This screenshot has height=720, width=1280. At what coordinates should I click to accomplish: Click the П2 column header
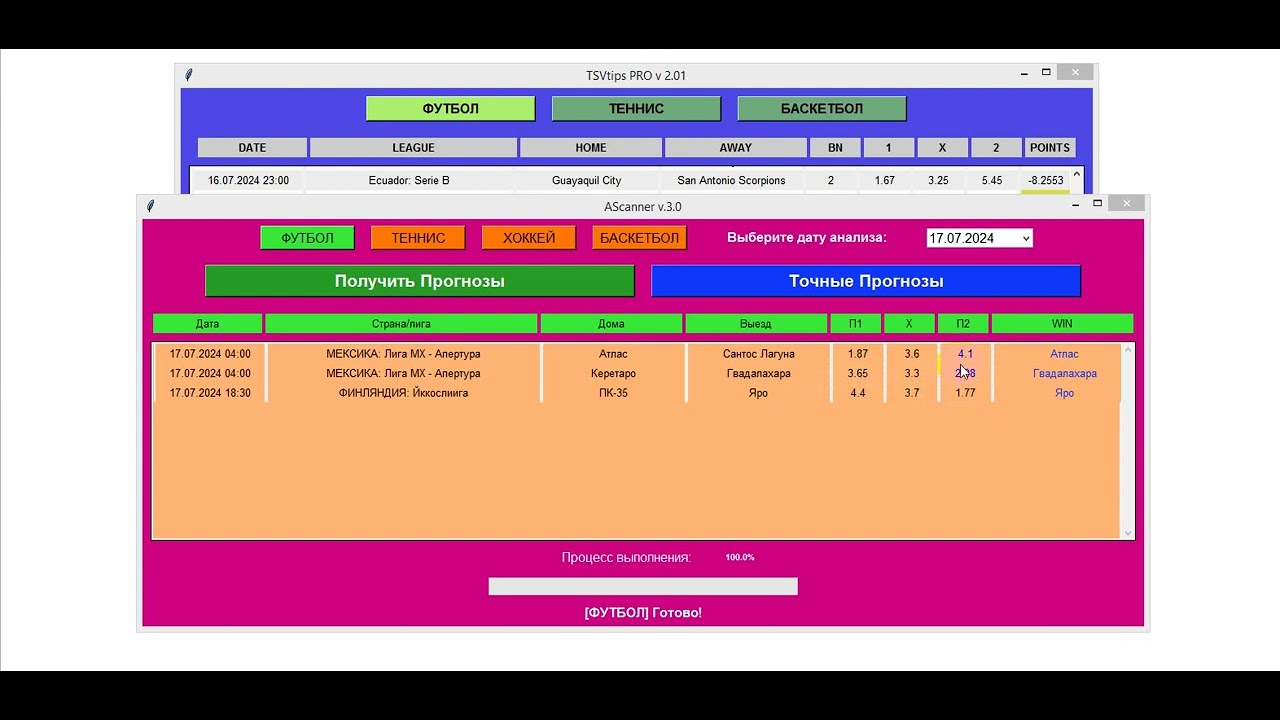[963, 324]
